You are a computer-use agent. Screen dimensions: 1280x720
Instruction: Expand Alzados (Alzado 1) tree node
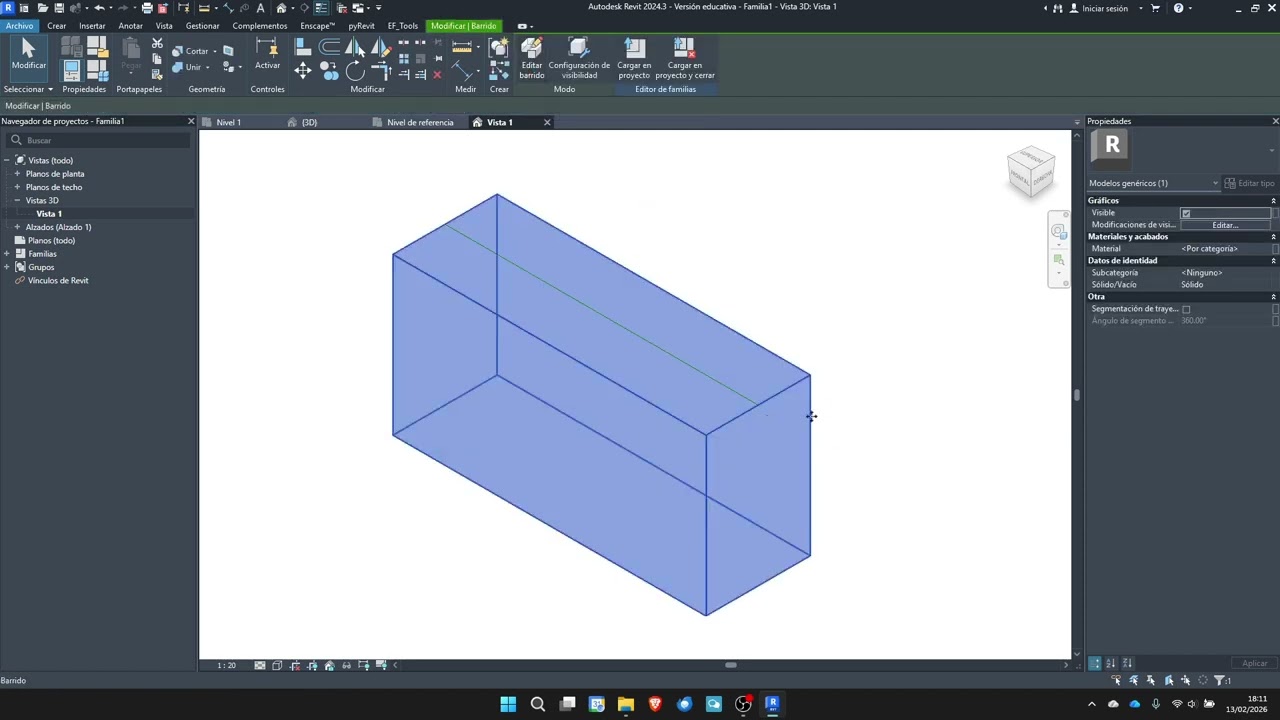[17, 227]
